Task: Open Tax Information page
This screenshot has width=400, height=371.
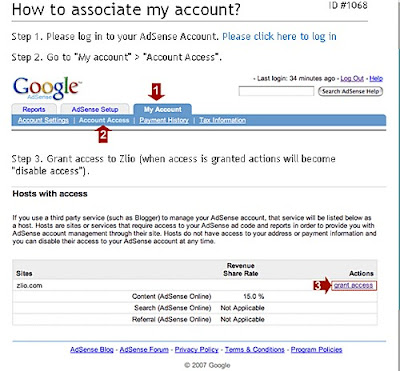Action: [223, 120]
